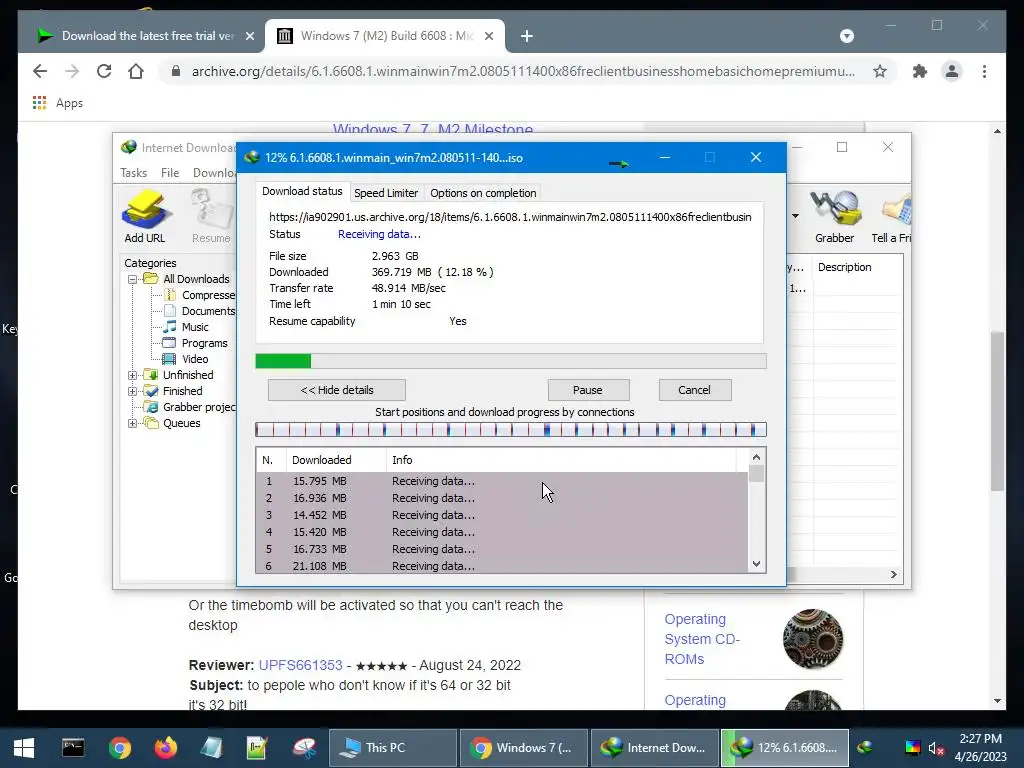Screen dimensions: 1024x768
Task: Open the Chrome home page button
Action: point(136,71)
